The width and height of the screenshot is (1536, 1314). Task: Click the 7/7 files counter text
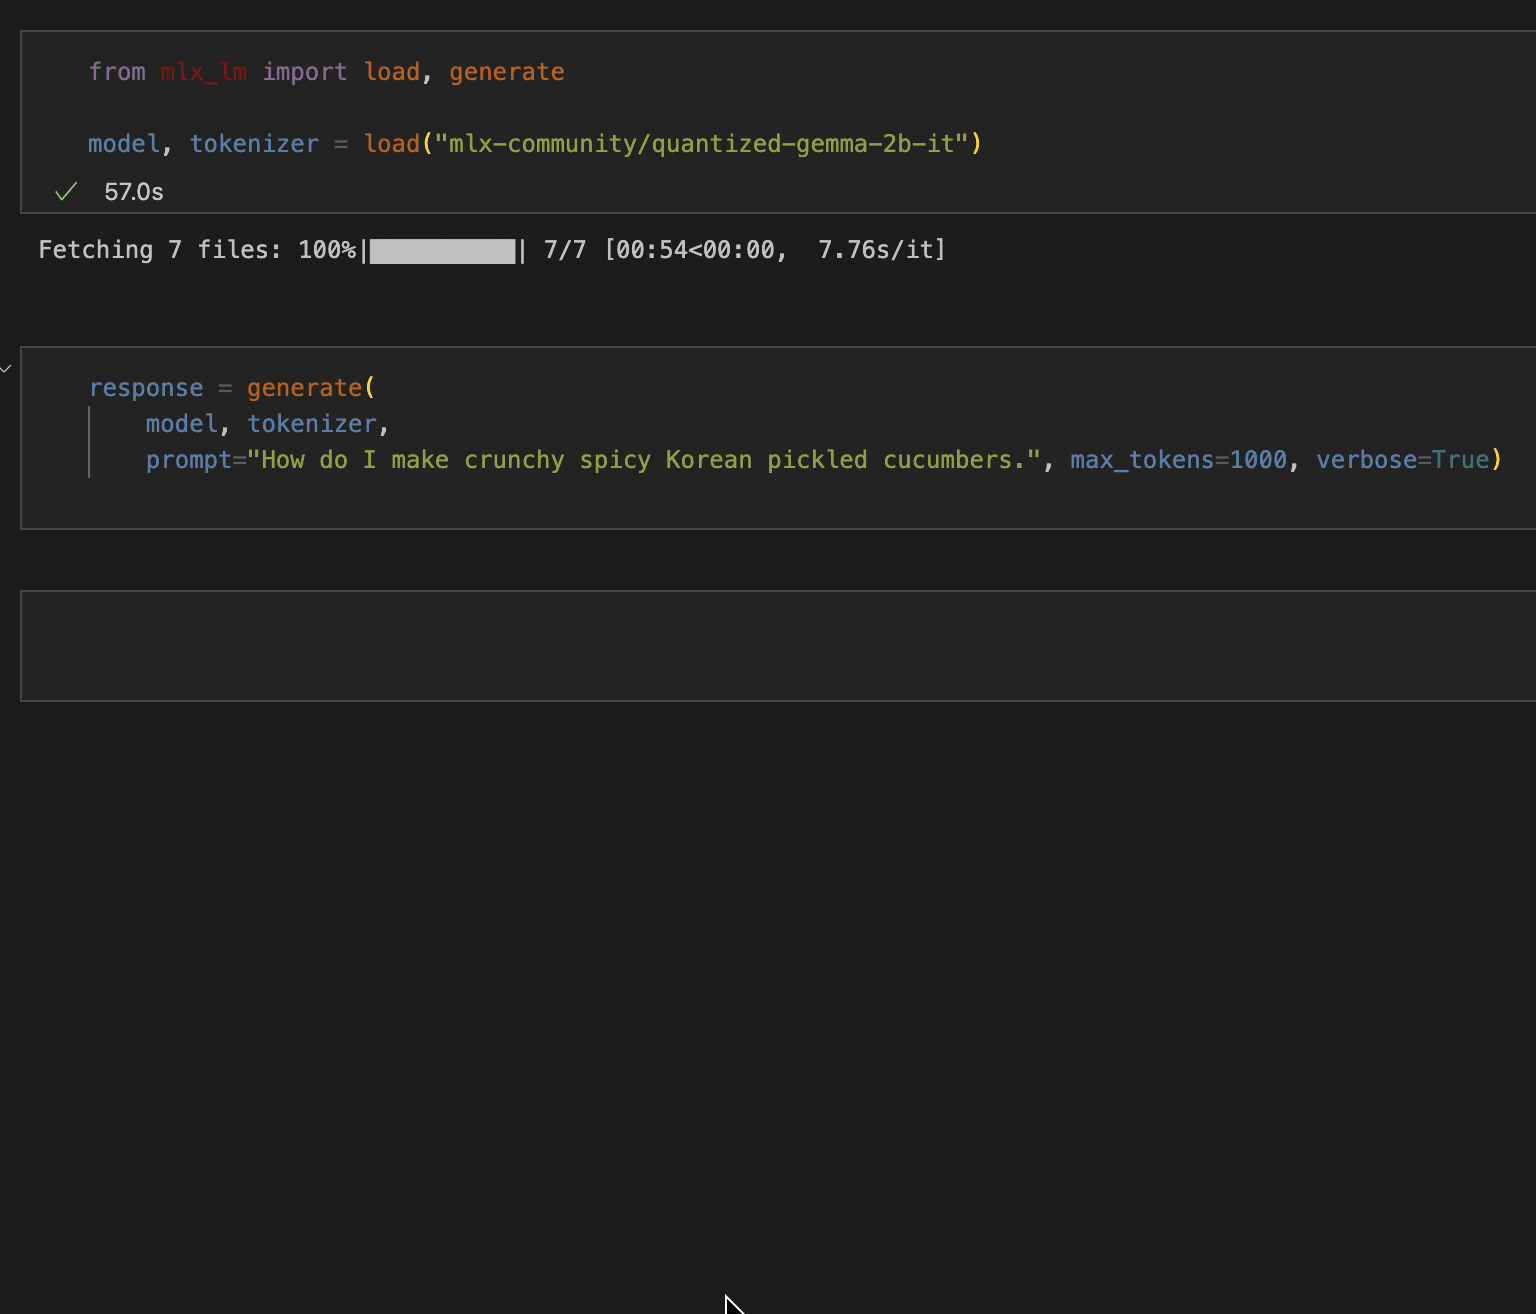pyautogui.click(x=565, y=249)
